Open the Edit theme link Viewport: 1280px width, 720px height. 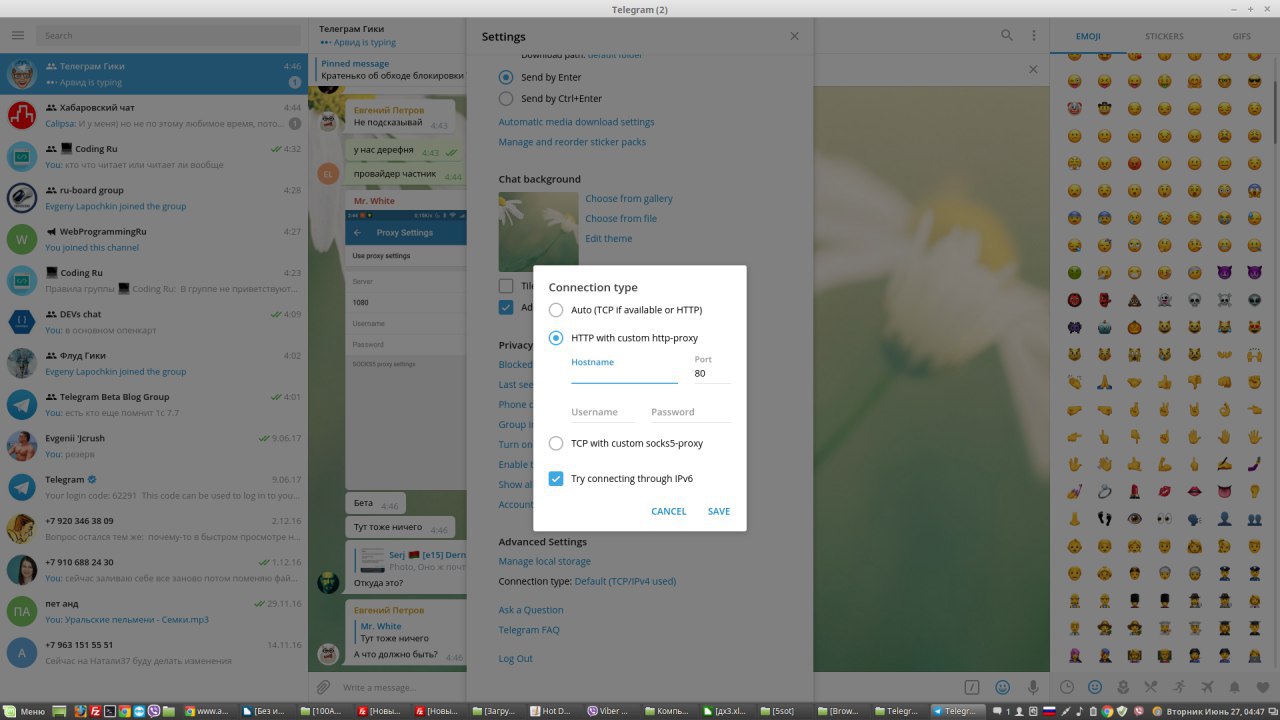pyautogui.click(x=609, y=239)
